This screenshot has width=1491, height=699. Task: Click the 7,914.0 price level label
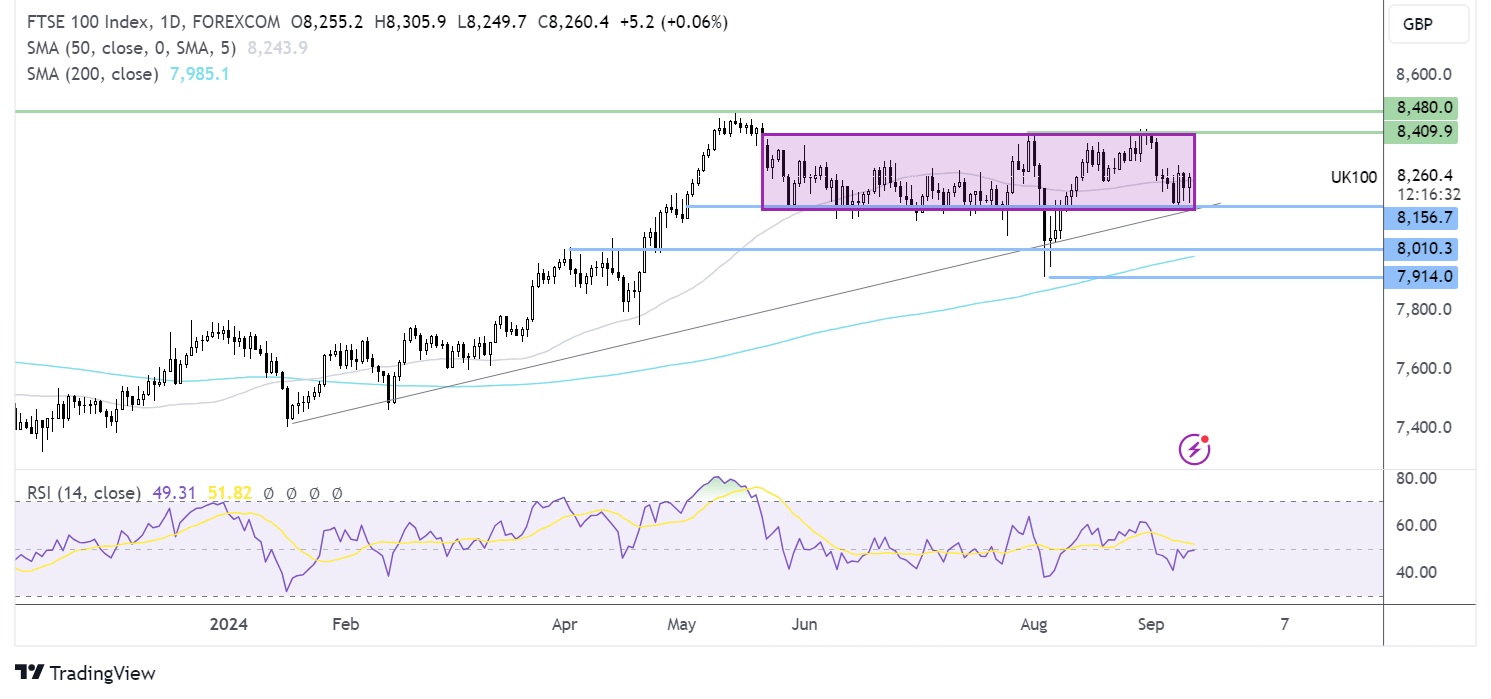pyautogui.click(x=1420, y=276)
